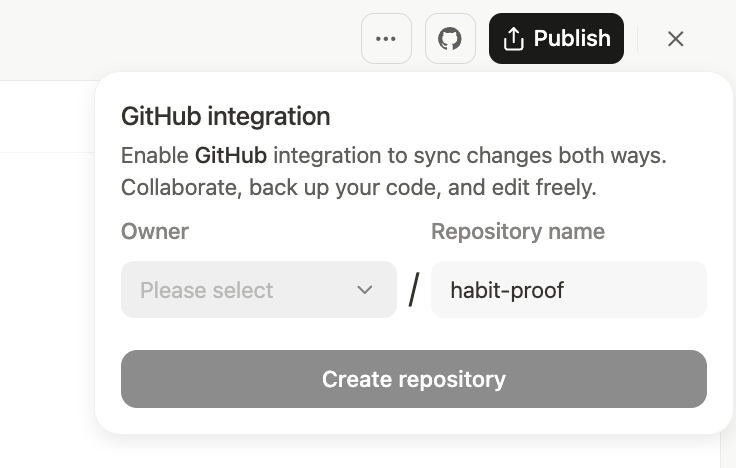Click the upload arrow icon inside Publish
This screenshot has width=736, height=468.
click(x=513, y=39)
